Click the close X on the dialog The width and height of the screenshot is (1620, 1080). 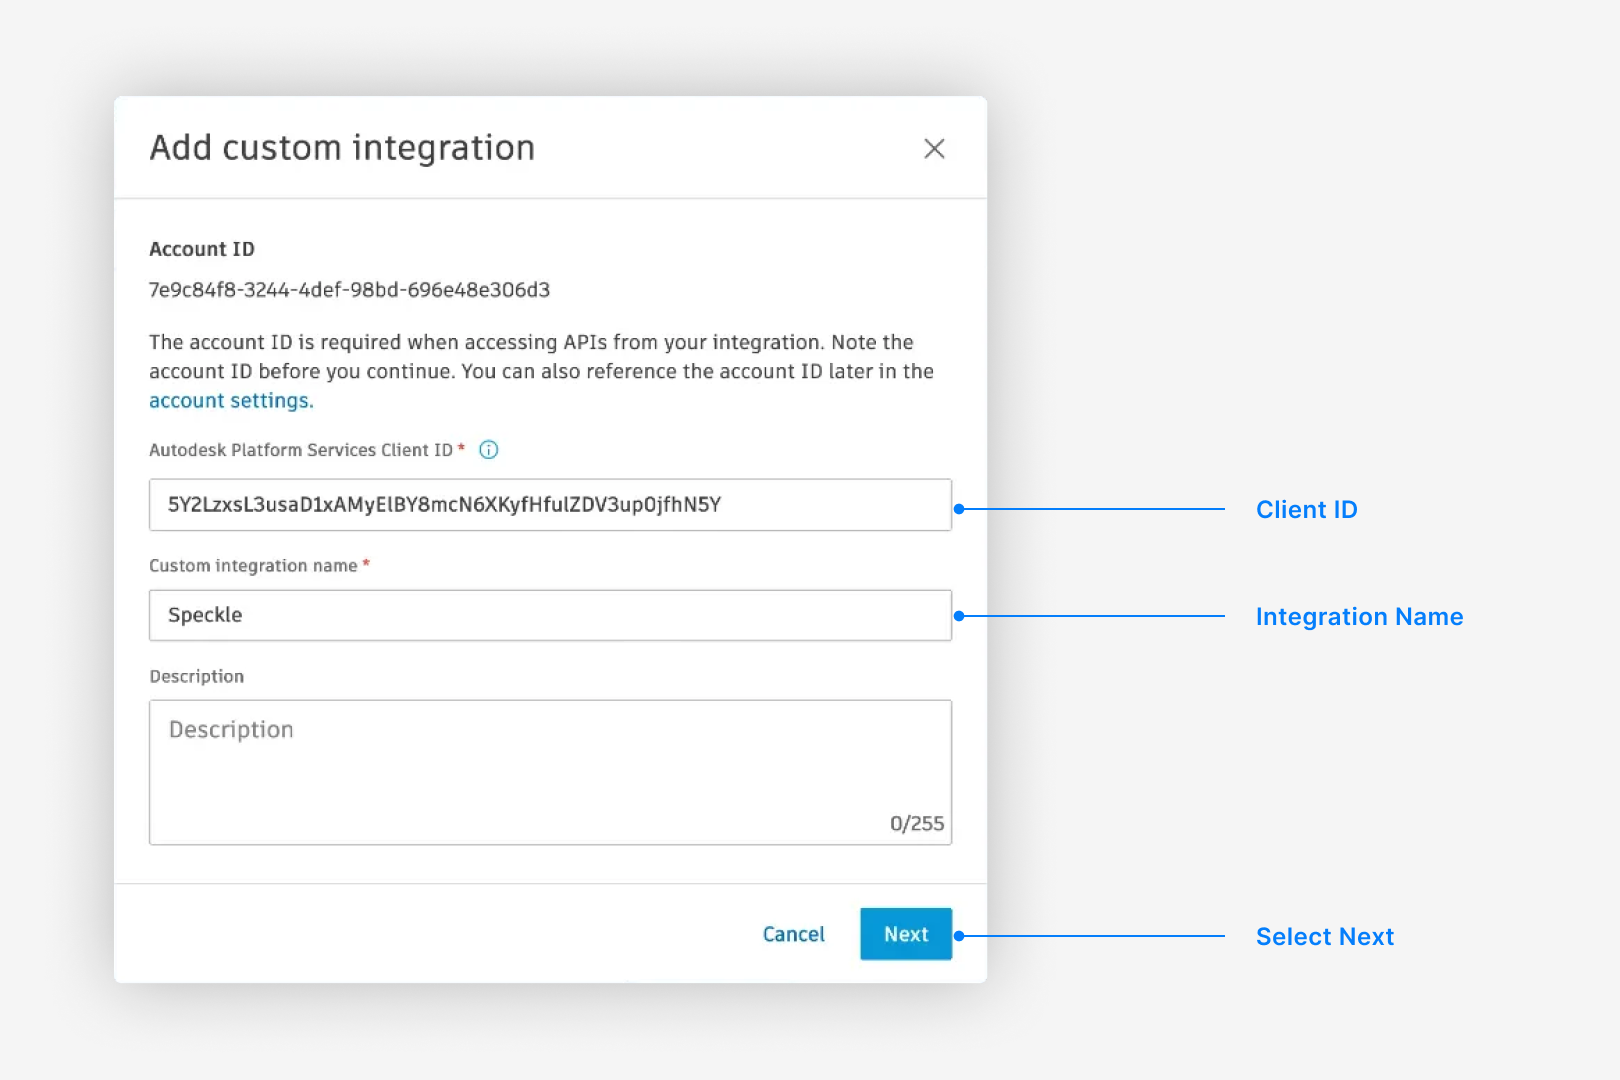(x=934, y=148)
